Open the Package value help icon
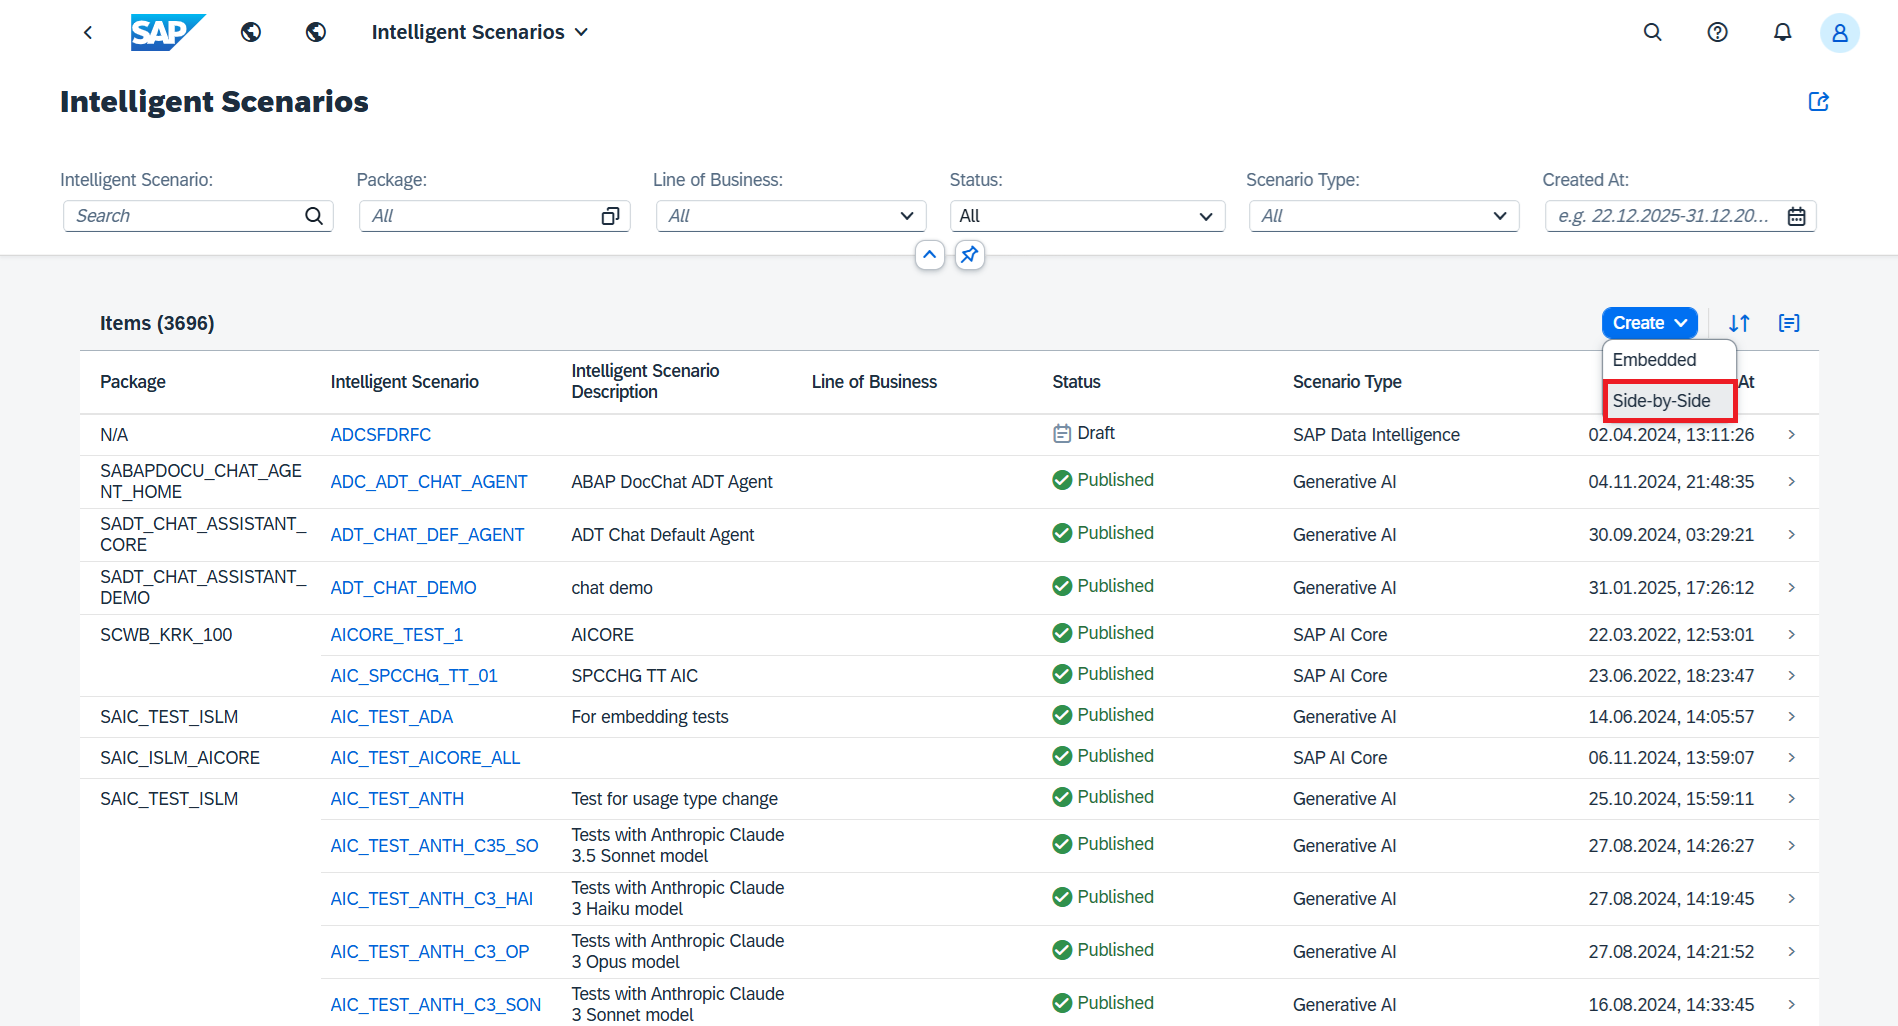The width and height of the screenshot is (1898, 1026). tap(610, 216)
